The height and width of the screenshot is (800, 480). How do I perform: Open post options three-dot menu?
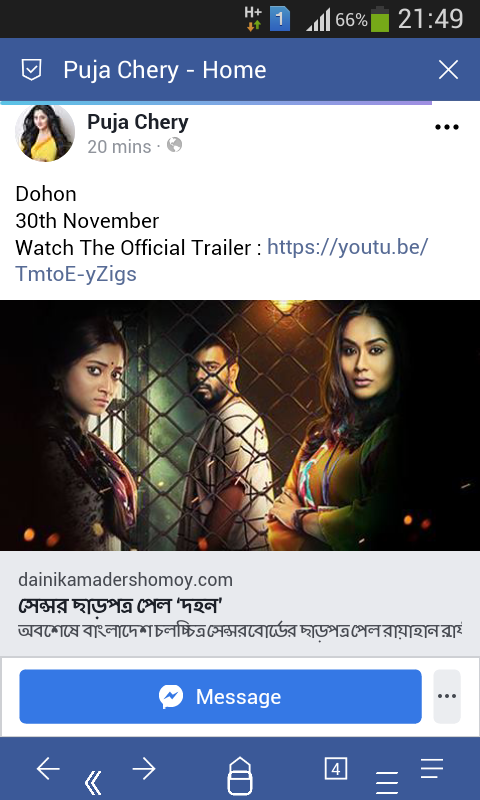click(x=447, y=127)
